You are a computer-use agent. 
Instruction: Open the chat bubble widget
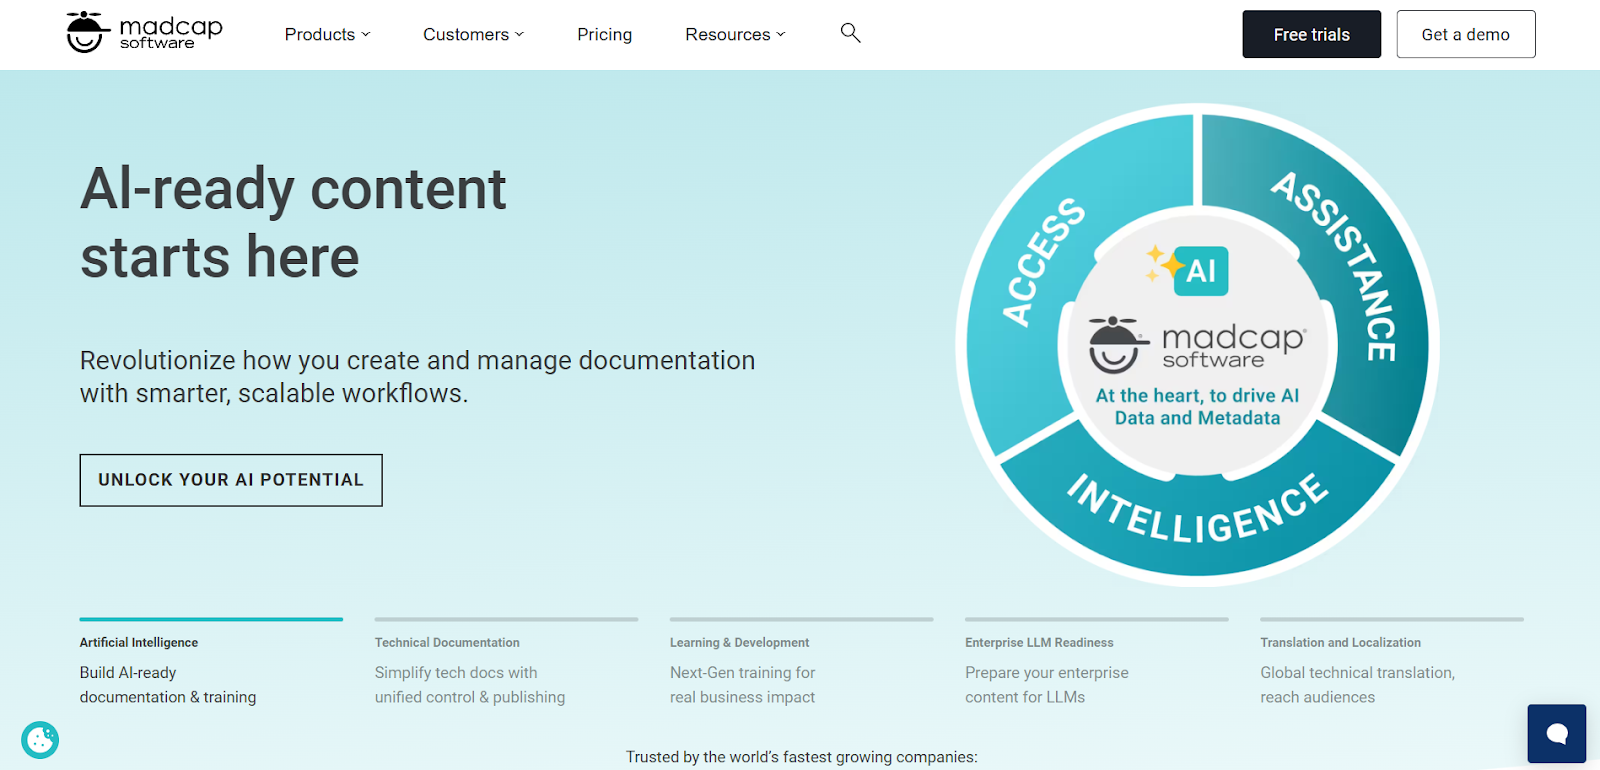1557,733
